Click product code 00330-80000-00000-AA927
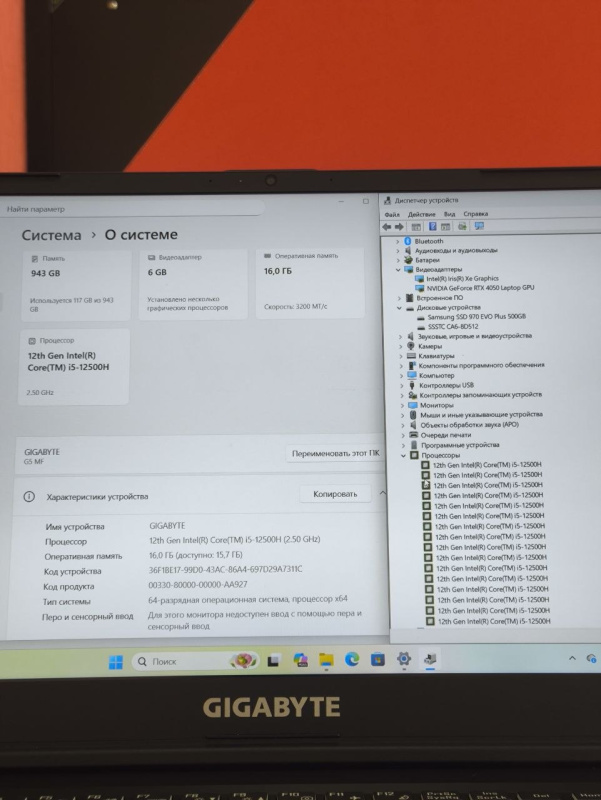This screenshot has height=800, width=601. click(198, 585)
